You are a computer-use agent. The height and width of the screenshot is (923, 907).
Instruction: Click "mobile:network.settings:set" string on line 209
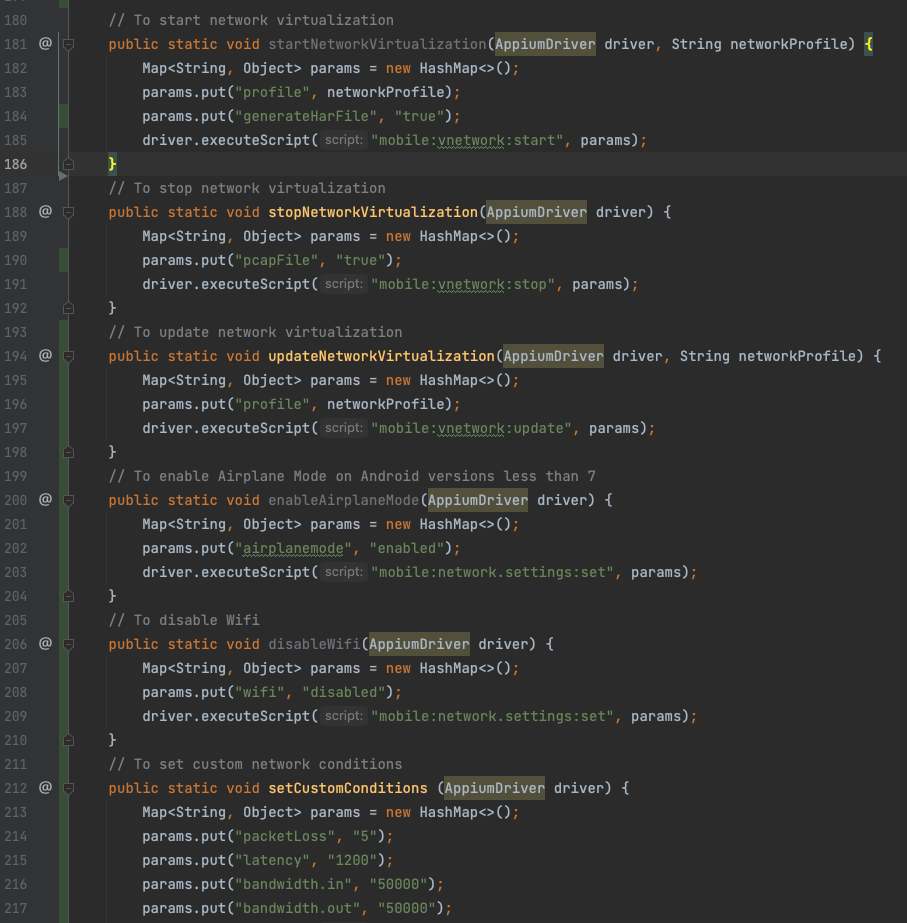coord(493,716)
